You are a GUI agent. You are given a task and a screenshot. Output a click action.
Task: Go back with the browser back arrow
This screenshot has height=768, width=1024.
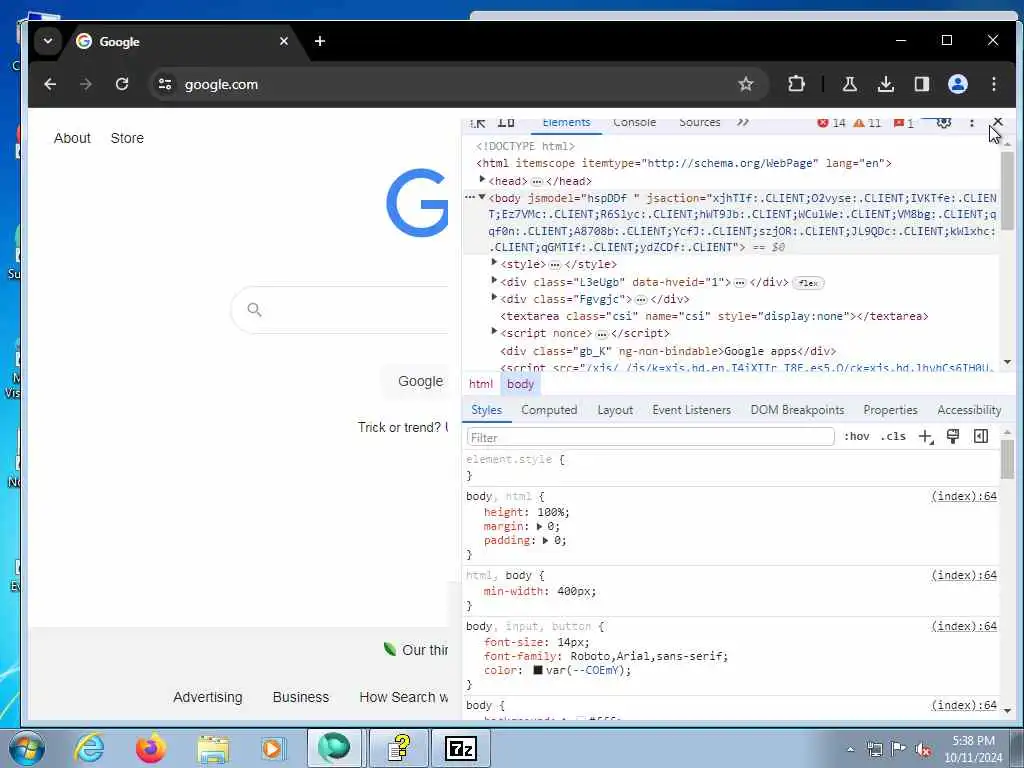tap(50, 84)
